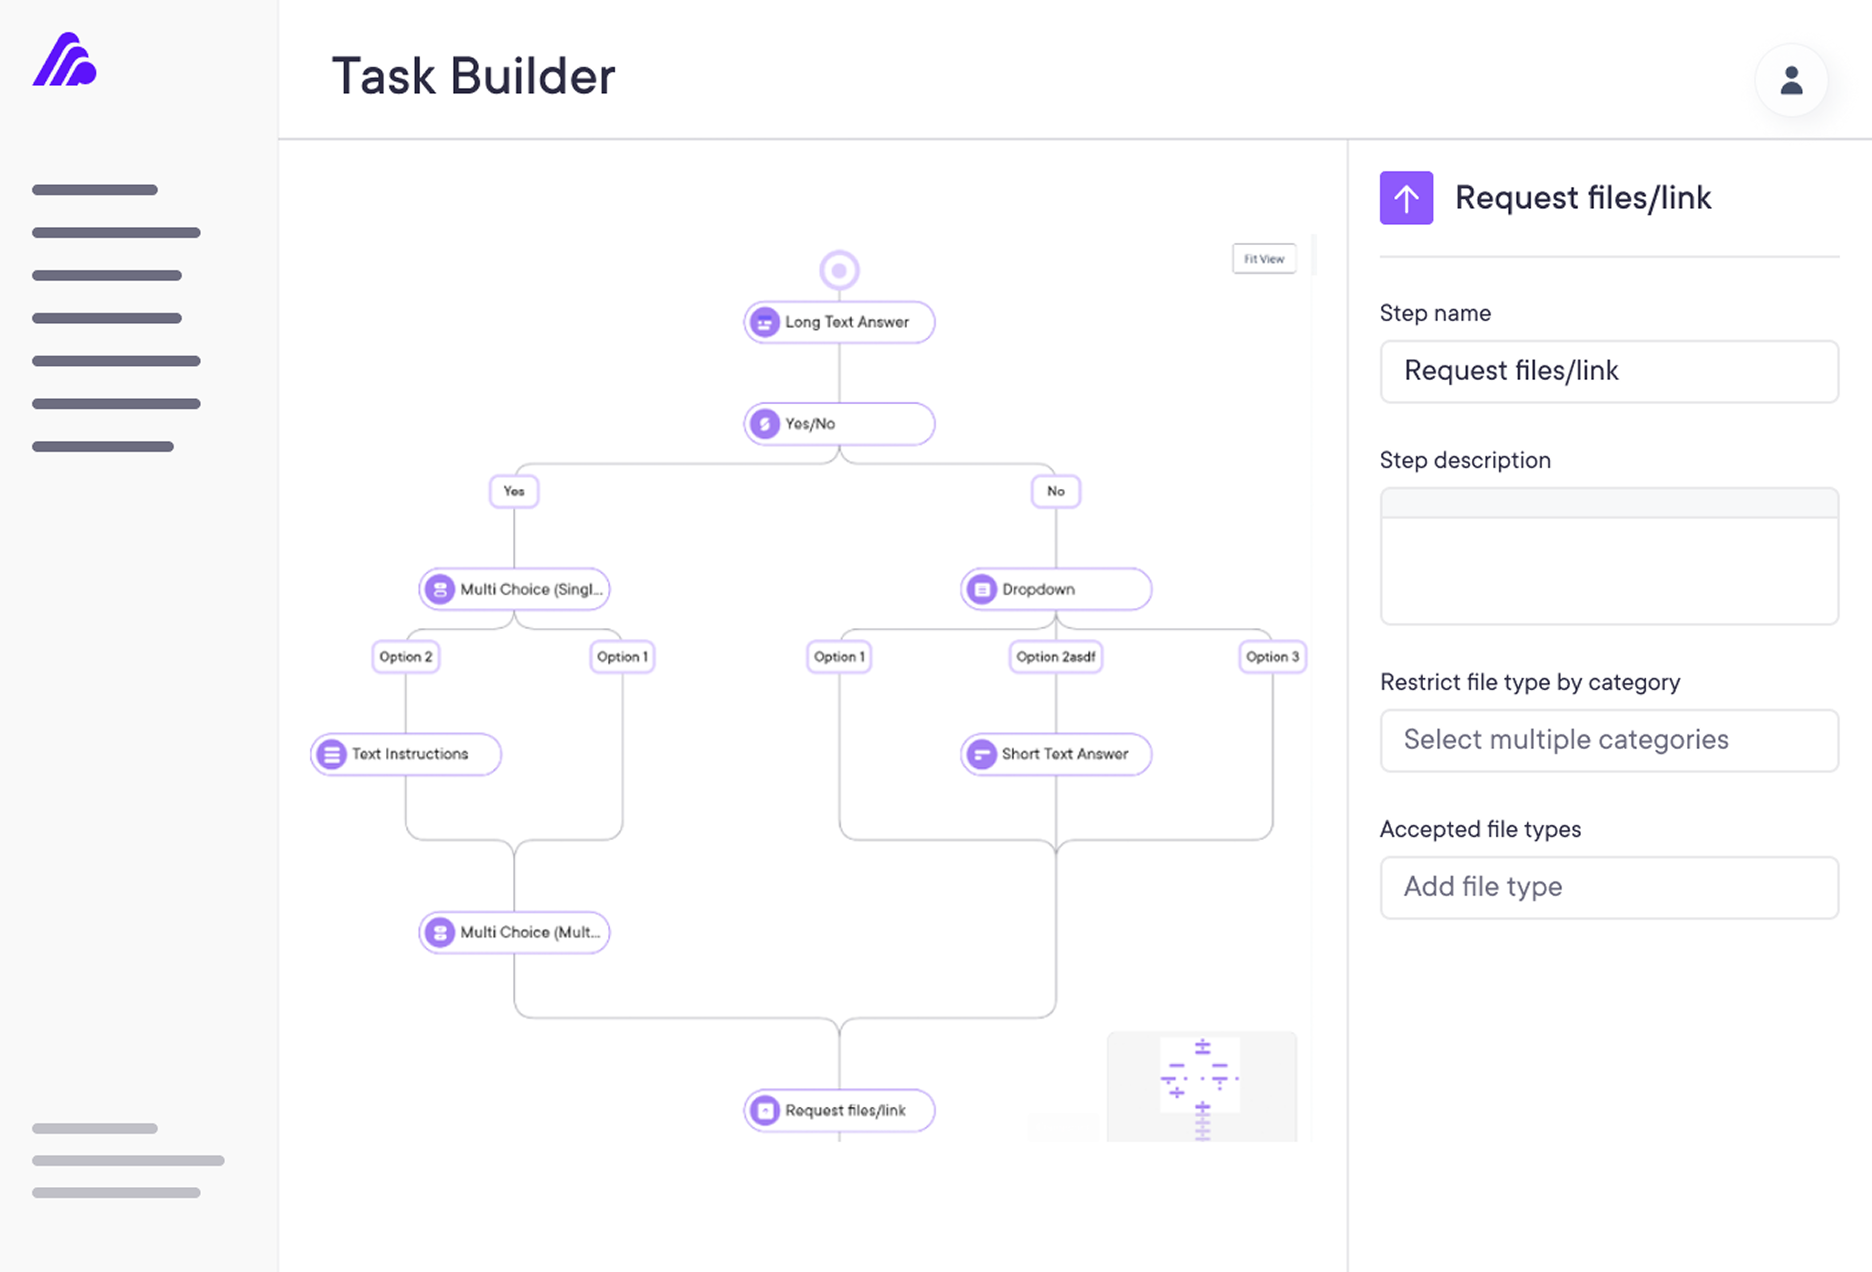
Task: Open the Restrict file type category selector
Action: point(1608,740)
